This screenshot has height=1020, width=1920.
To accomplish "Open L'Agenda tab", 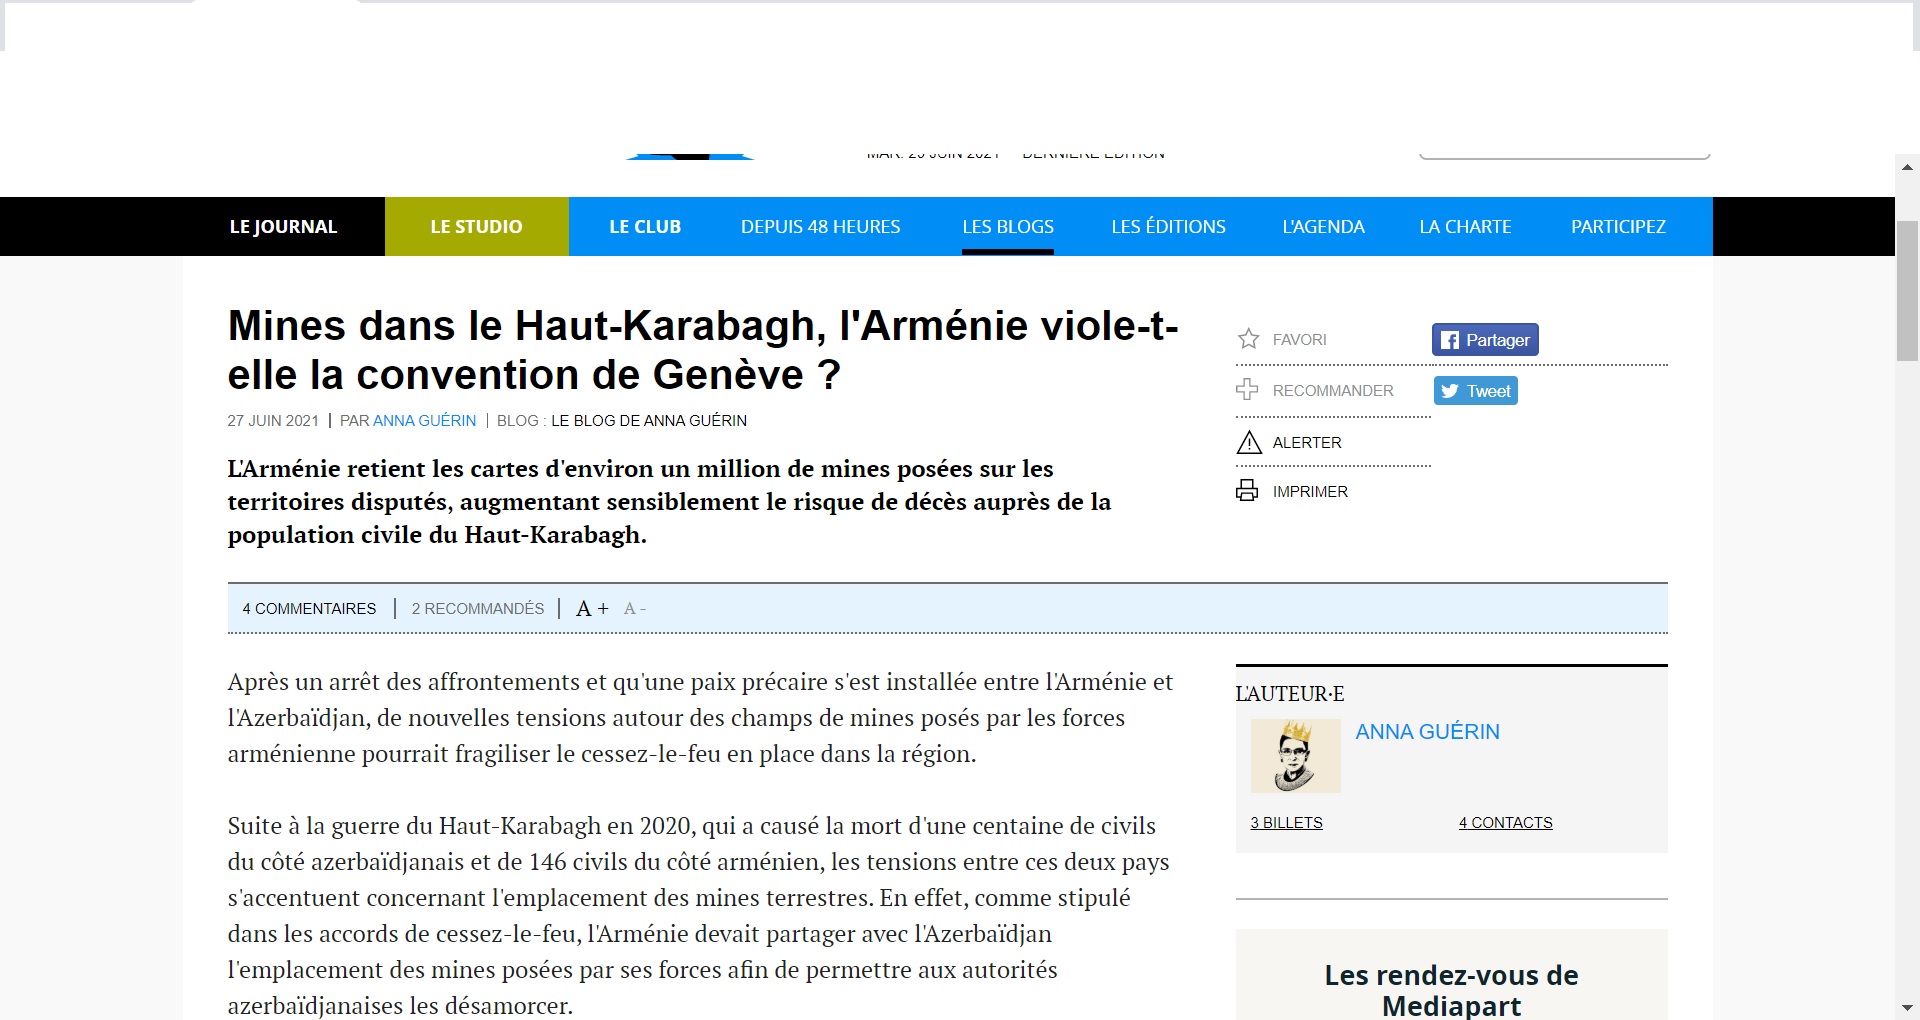I will point(1323,226).
